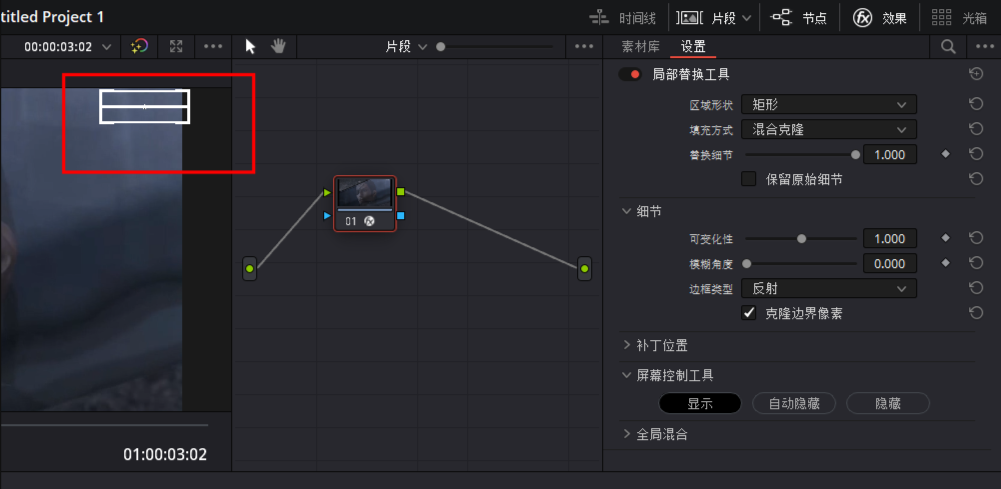Uncheck 克隆边界像素 checkbox
The image size is (1001, 489).
(x=748, y=313)
